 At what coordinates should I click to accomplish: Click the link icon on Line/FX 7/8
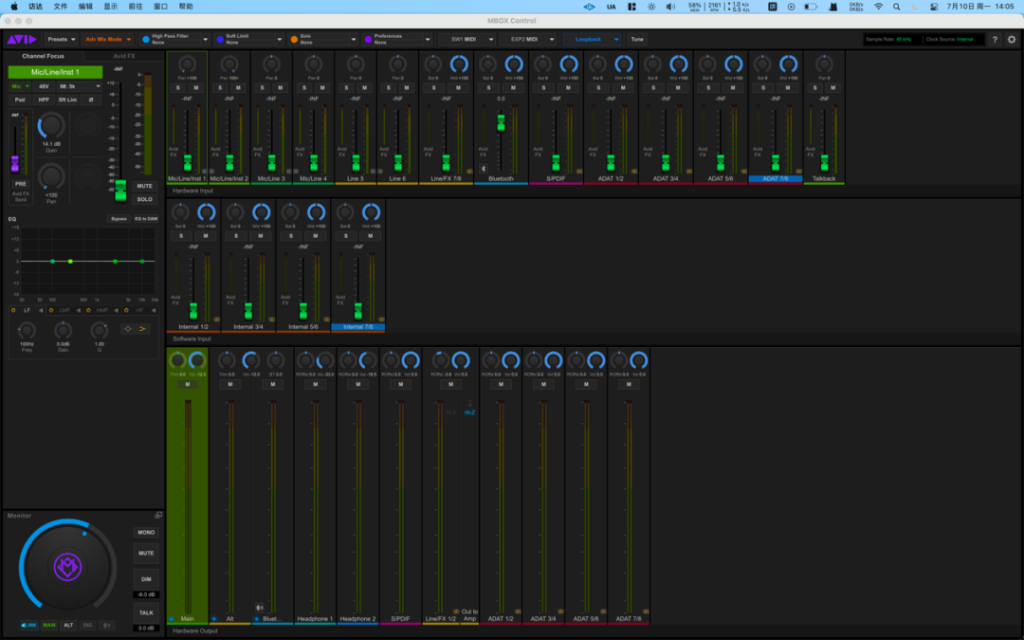point(470,172)
